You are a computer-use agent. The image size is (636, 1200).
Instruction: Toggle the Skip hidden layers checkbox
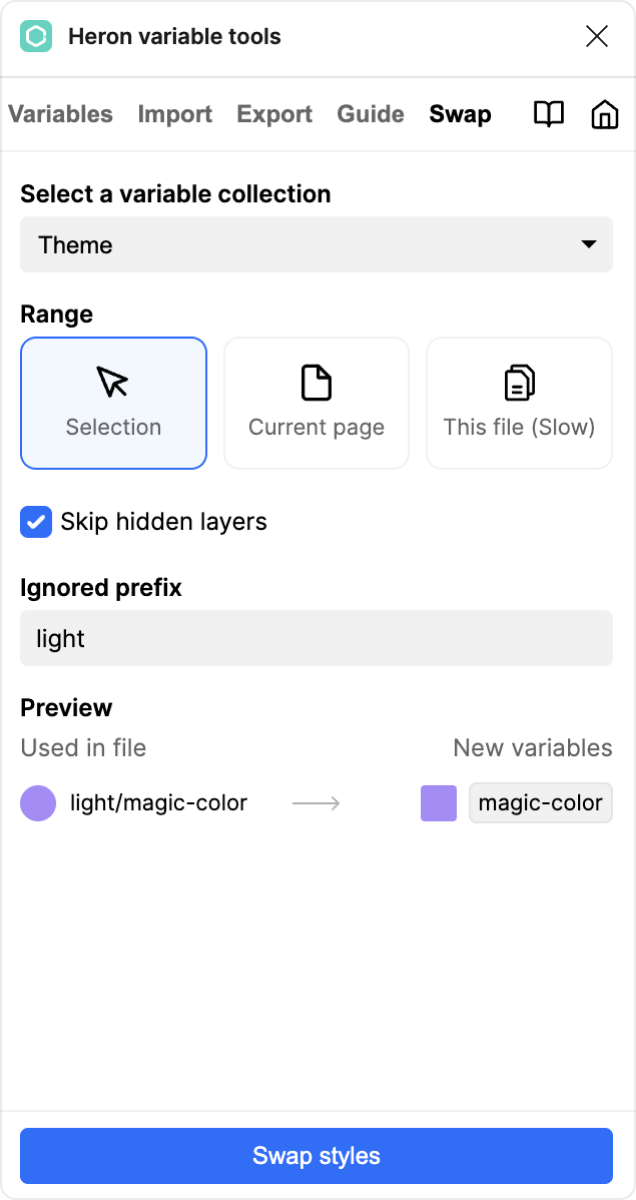(36, 522)
